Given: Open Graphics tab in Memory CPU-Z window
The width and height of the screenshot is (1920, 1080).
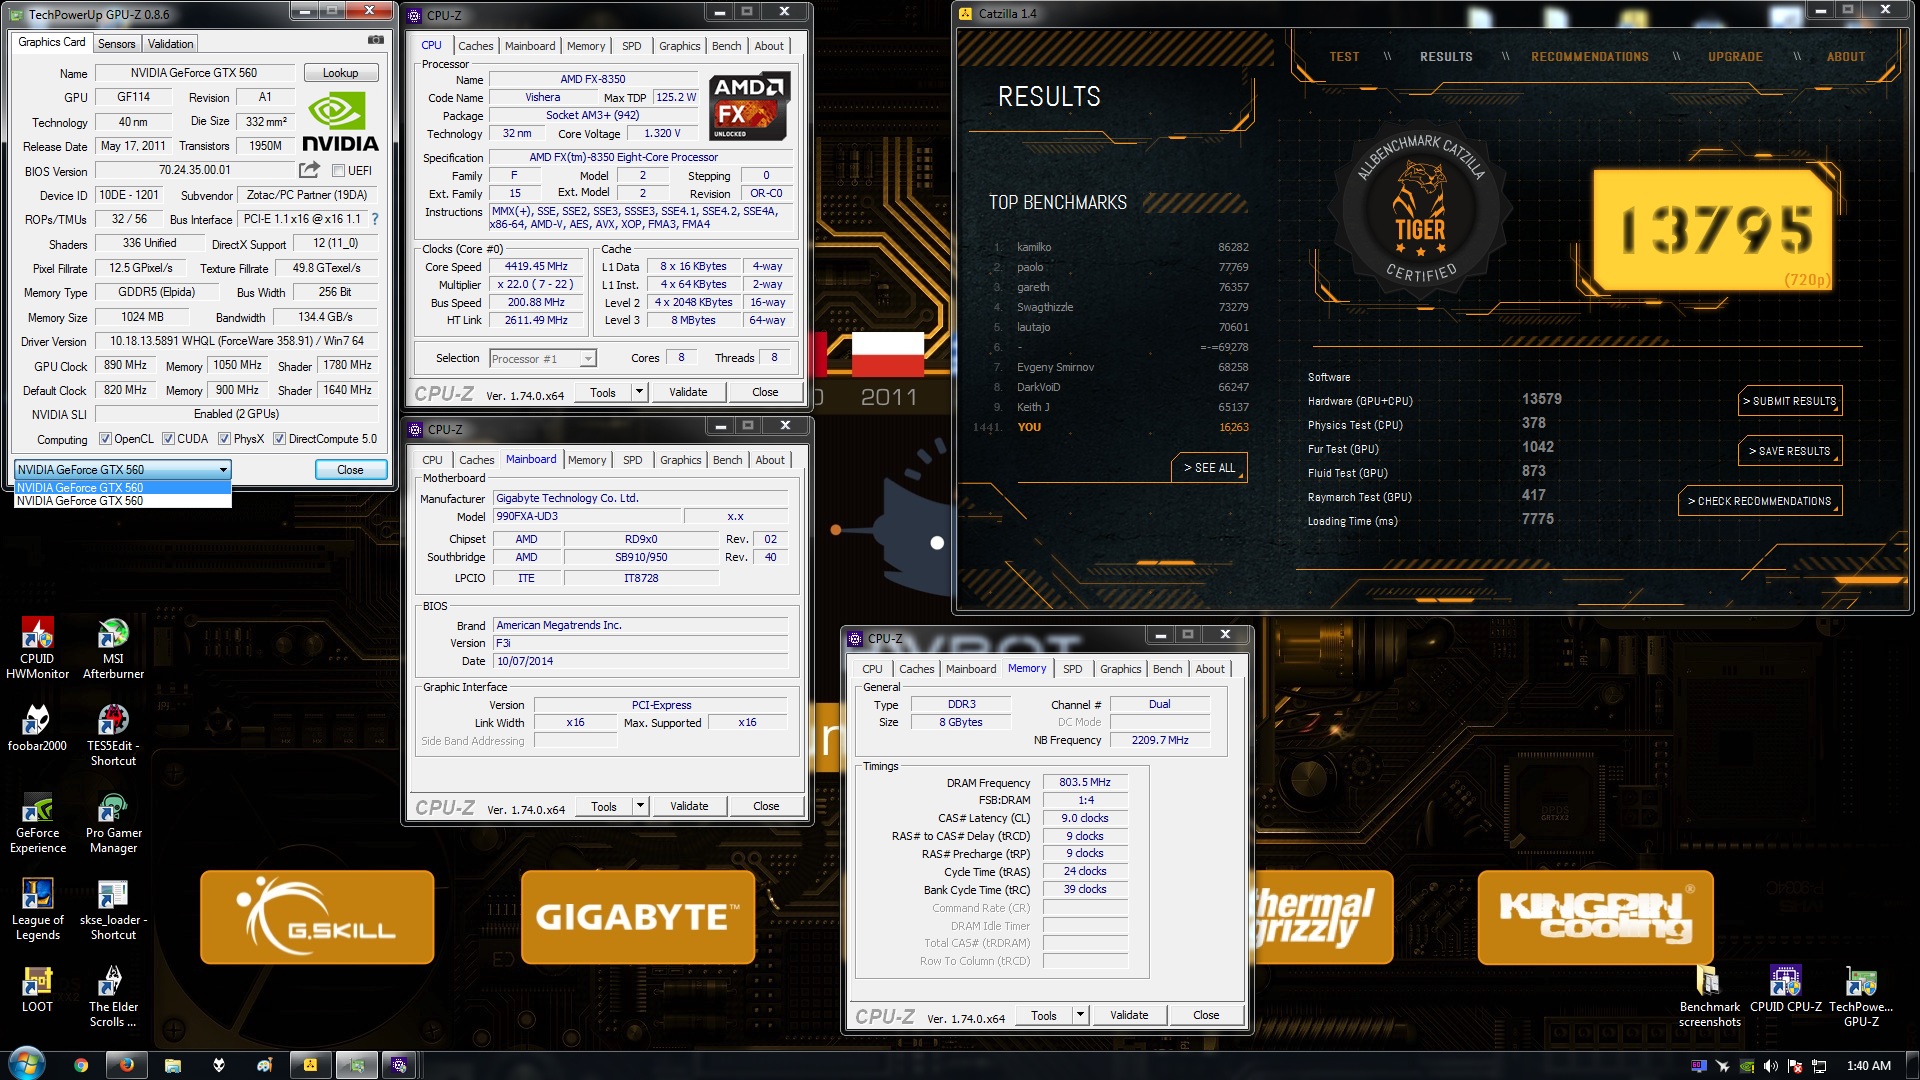Looking at the screenshot, I should coord(1120,669).
